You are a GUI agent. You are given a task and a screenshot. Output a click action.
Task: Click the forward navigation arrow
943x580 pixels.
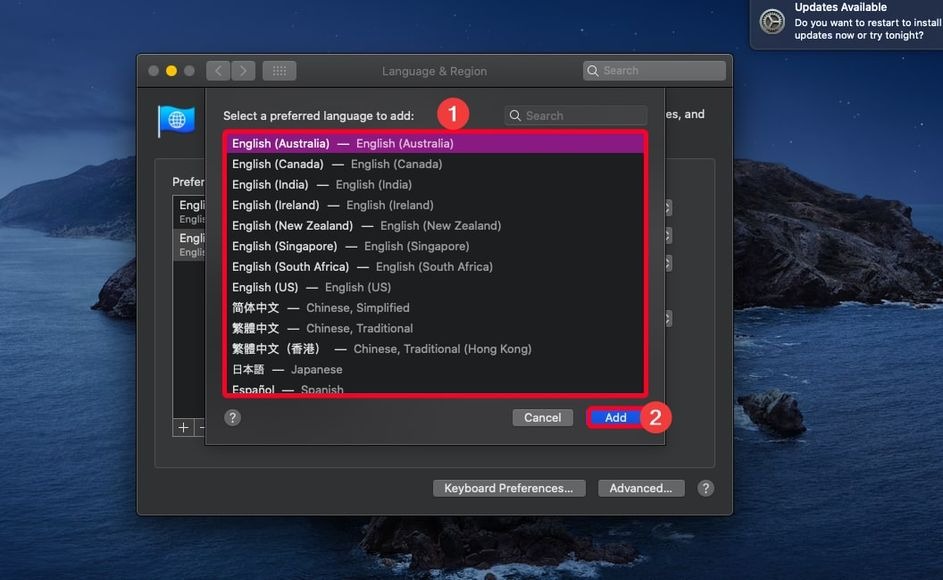[x=243, y=70]
